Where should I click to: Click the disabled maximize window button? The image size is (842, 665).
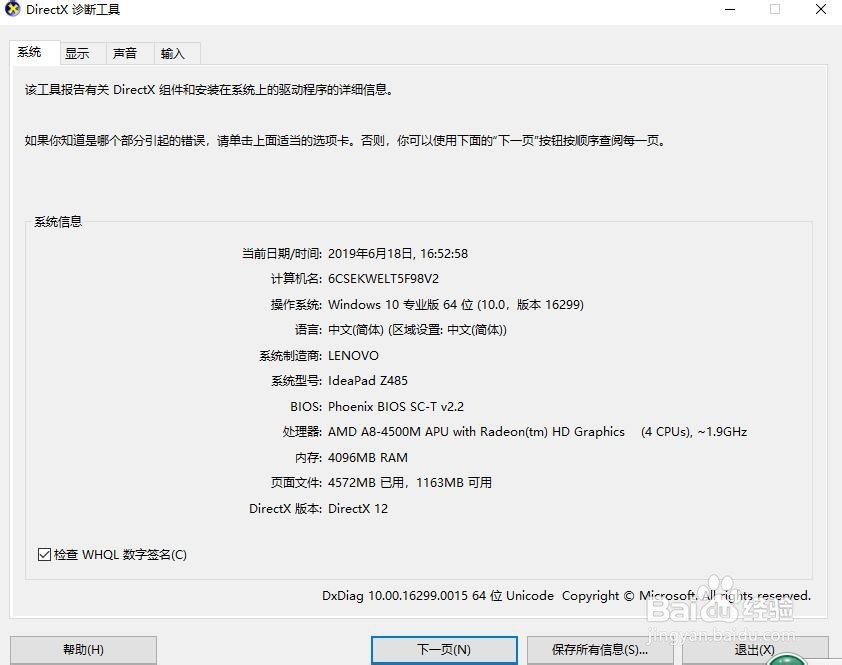775,9
